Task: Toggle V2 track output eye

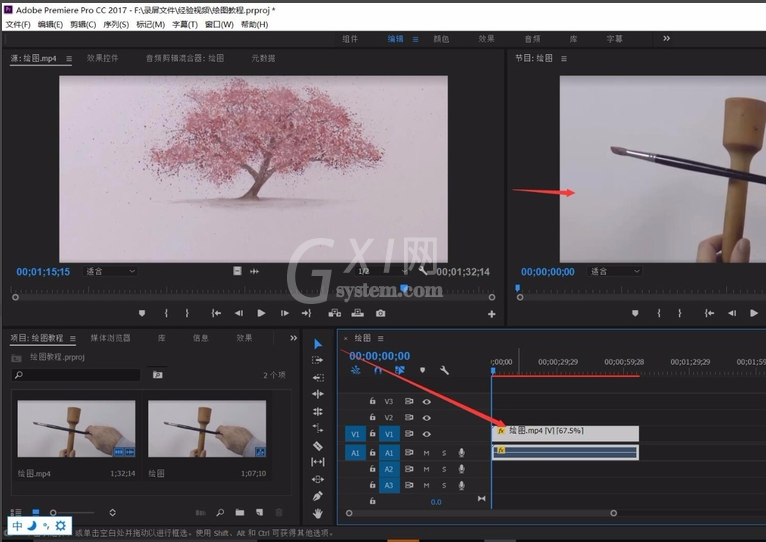Action: [x=426, y=418]
